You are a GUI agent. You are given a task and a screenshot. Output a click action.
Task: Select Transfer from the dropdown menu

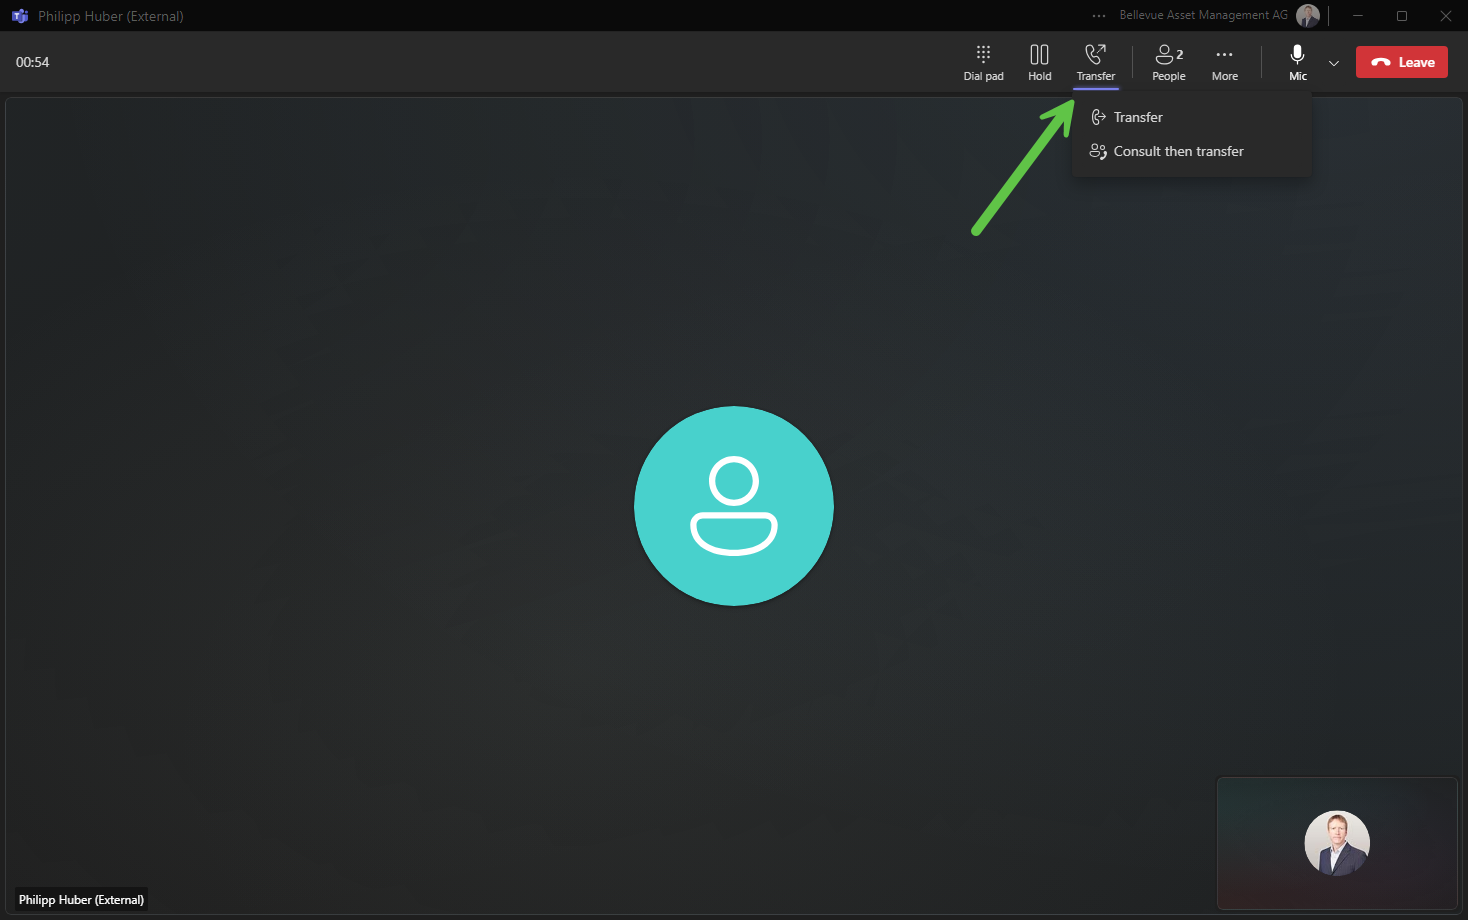pos(1138,117)
